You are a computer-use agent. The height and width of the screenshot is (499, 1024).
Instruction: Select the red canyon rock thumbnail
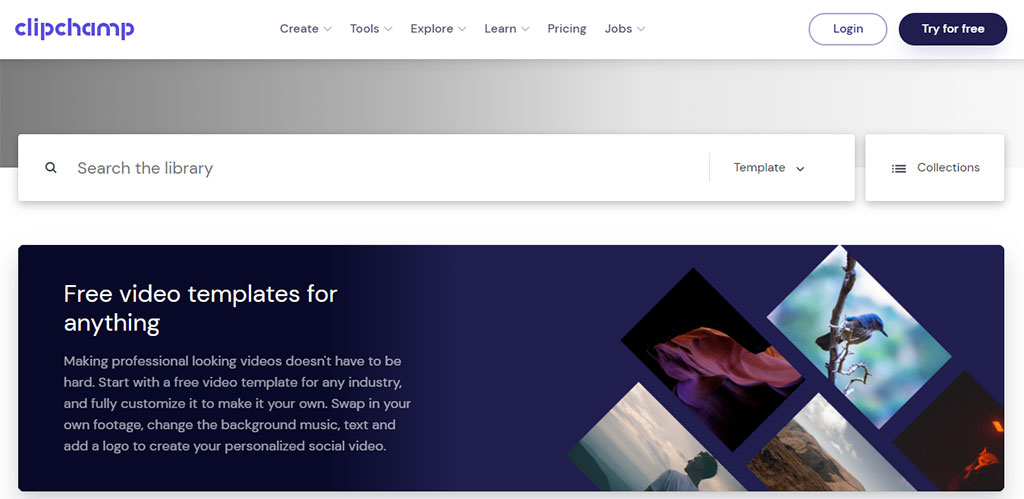point(712,357)
